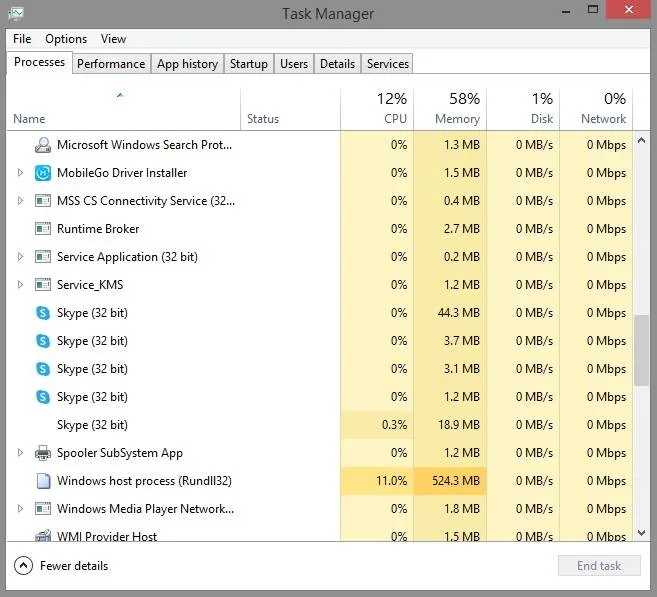Click the 44.3 MB memory value

458,313
